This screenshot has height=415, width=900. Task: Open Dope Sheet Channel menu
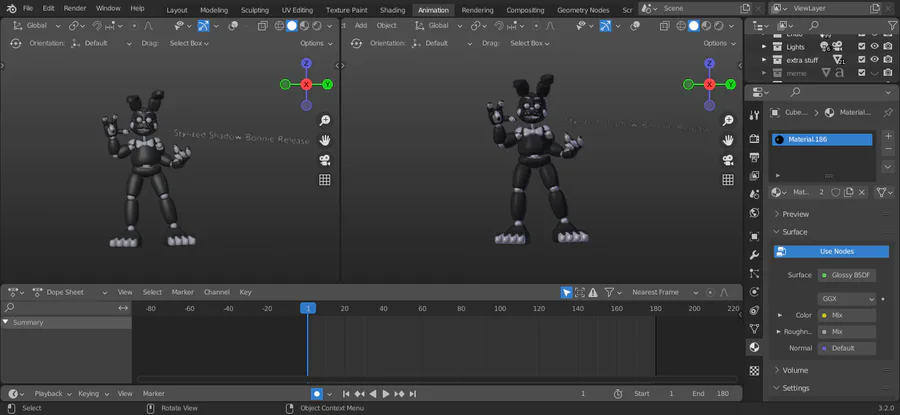tap(217, 292)
